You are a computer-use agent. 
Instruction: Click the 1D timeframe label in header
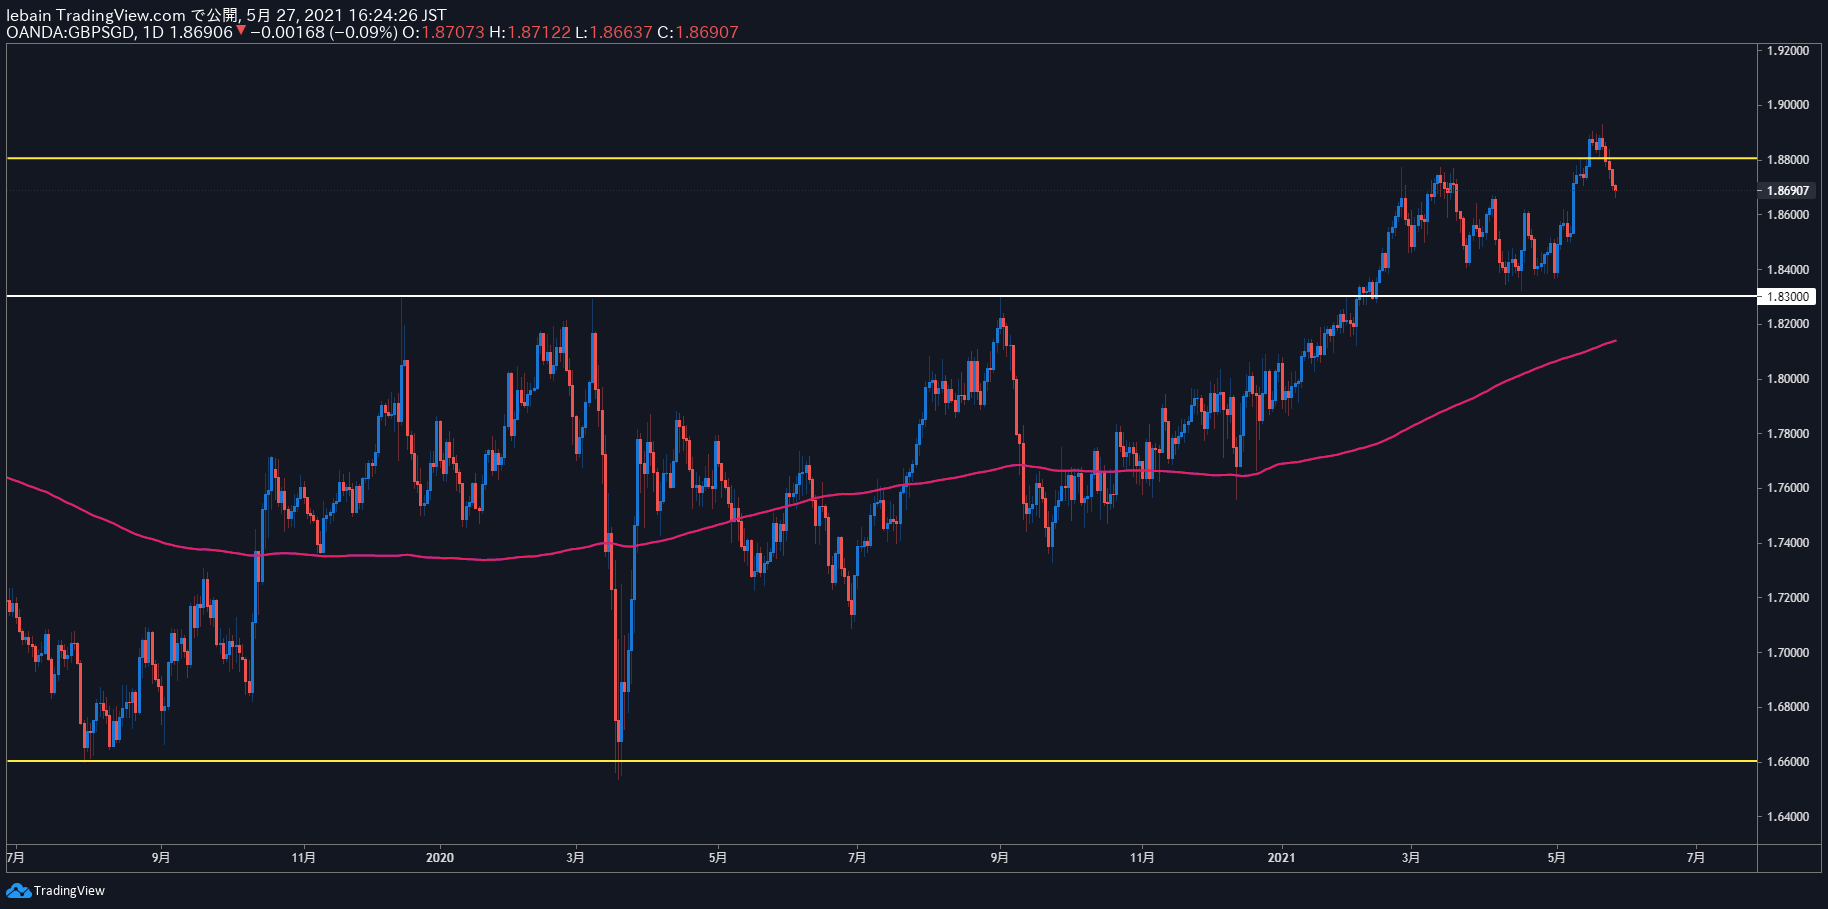point(153,32)
